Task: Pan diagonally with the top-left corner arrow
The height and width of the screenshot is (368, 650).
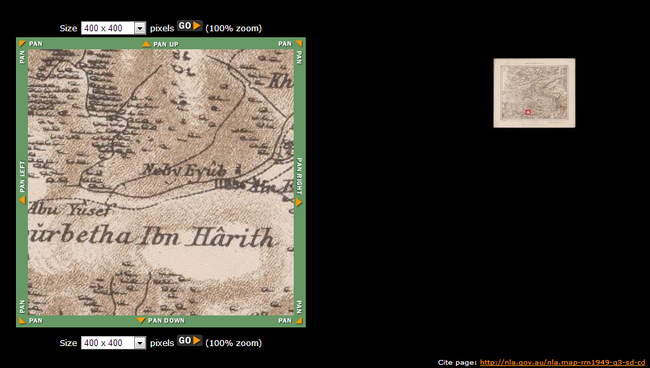Action: [x=22, y=44]
